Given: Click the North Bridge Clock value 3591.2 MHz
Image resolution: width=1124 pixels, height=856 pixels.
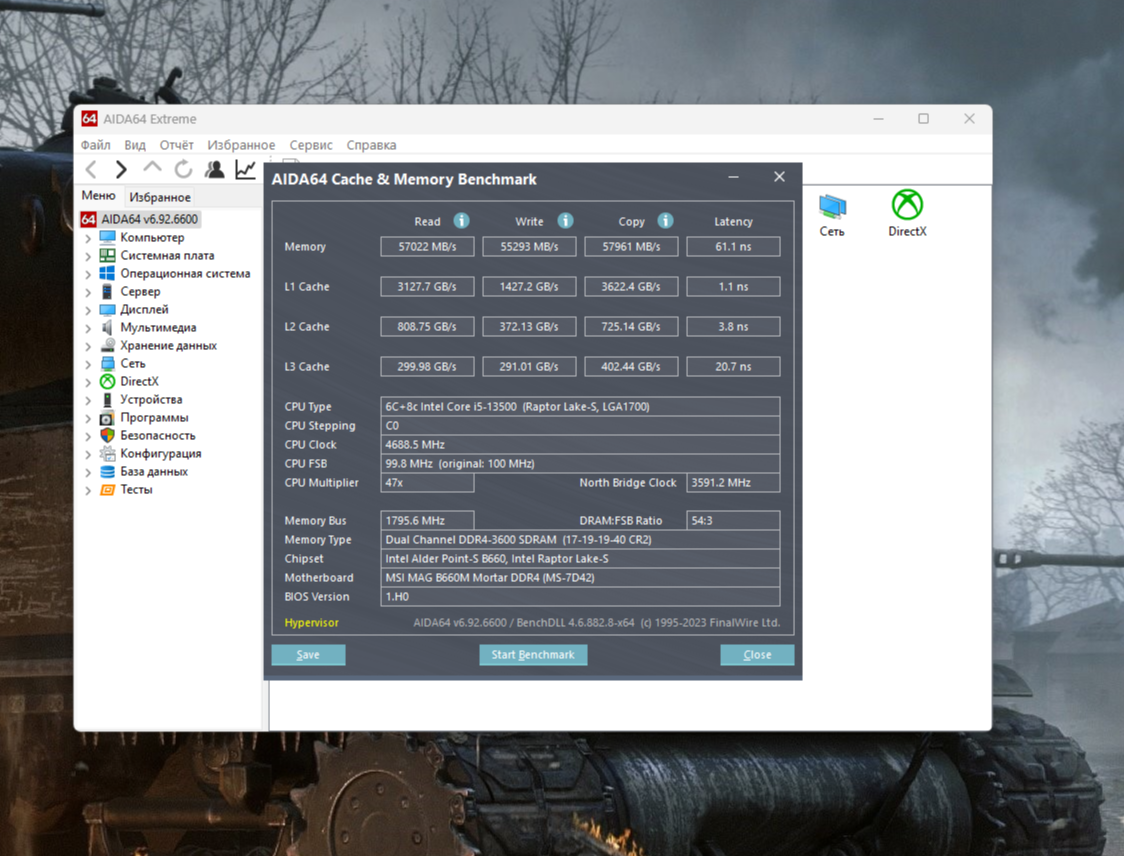Looking at the screenshot, I should click(x=733, y=482).
